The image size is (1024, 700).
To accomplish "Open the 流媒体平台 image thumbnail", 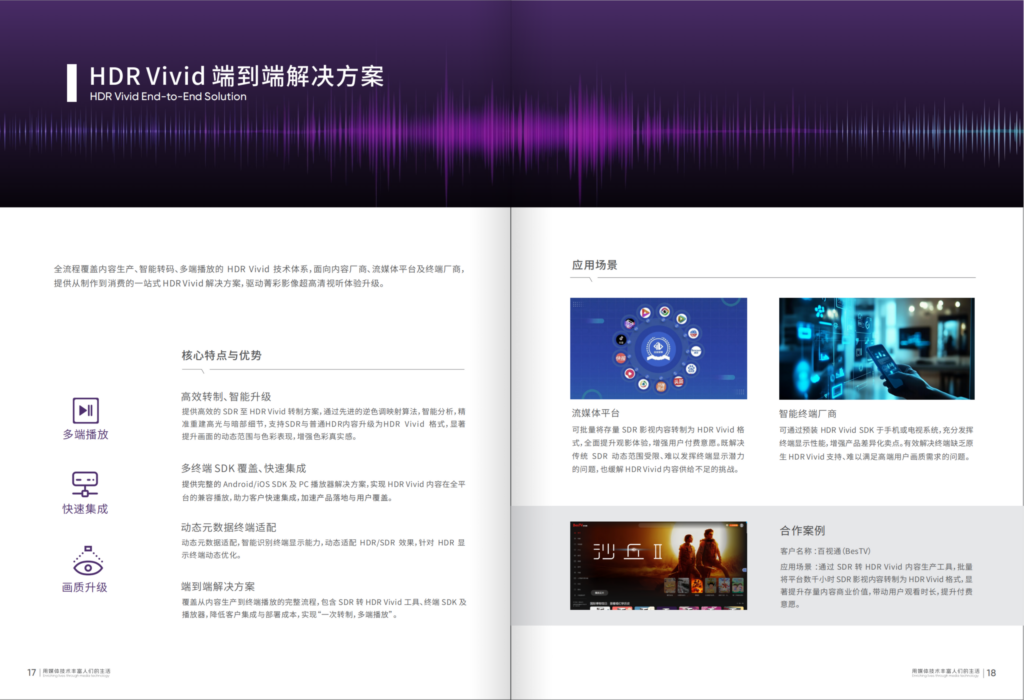I will pyautogui.click(x=658, y=348).
